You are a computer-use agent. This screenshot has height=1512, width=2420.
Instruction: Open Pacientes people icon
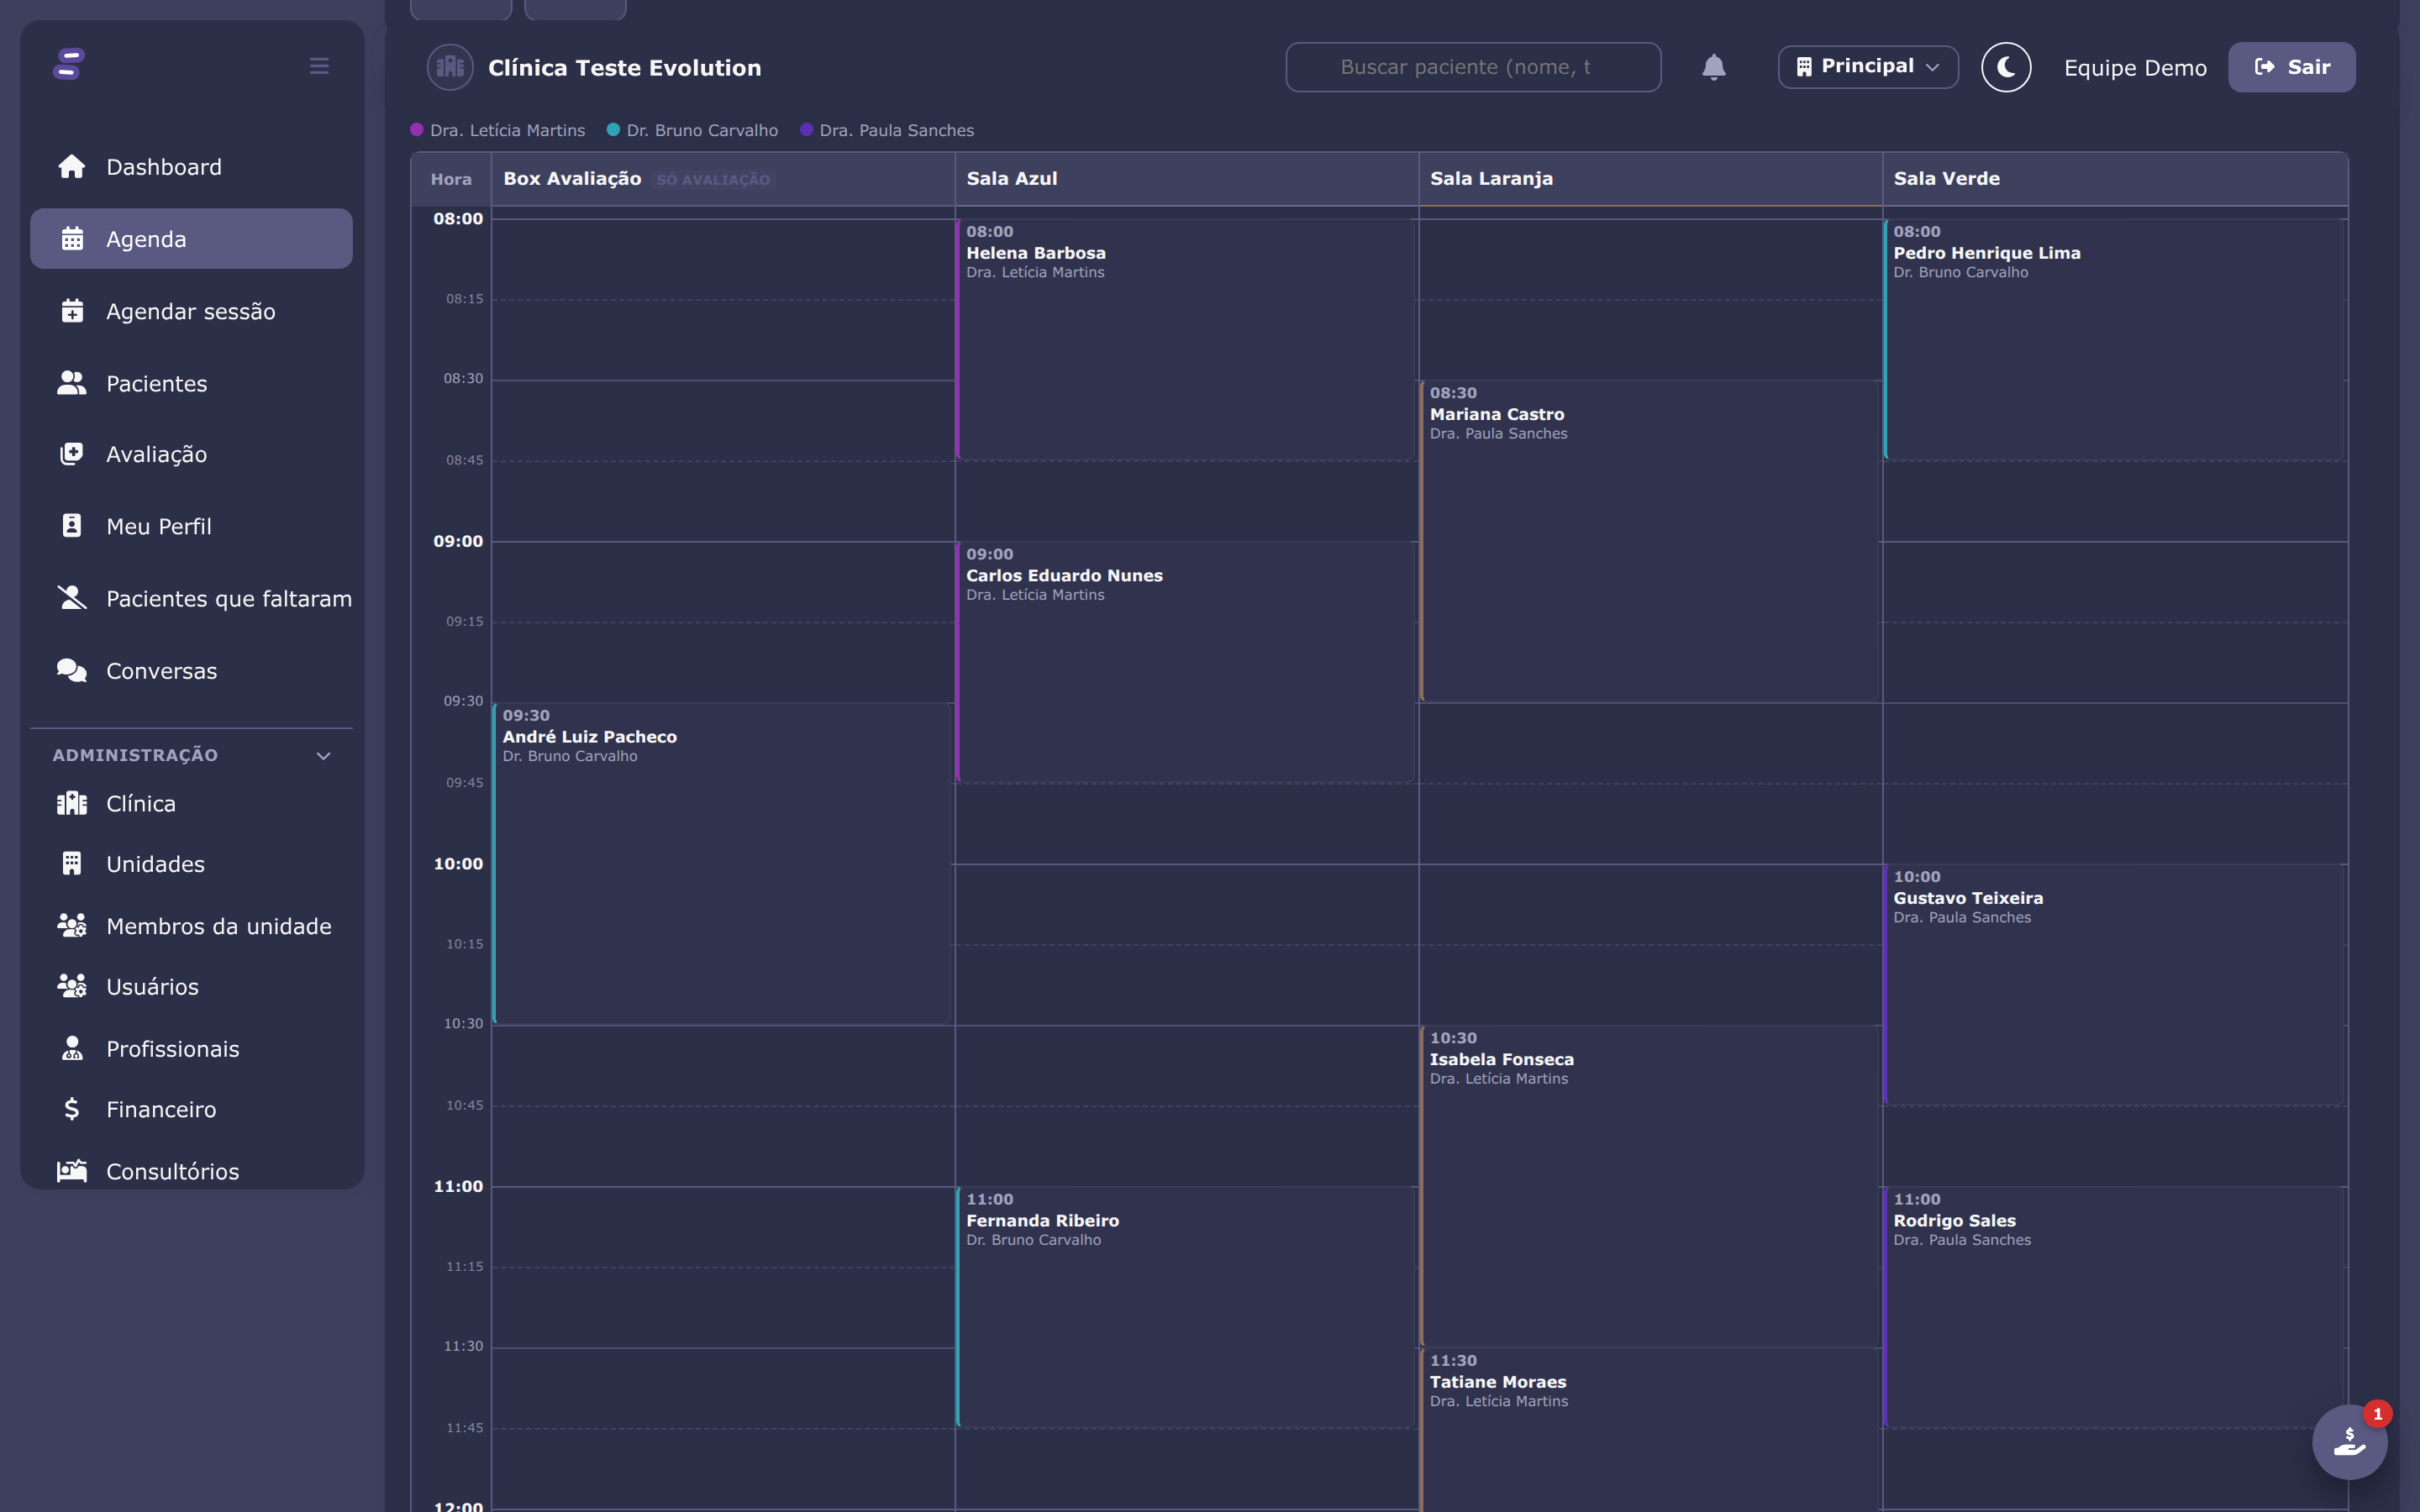tap(72, 383)
